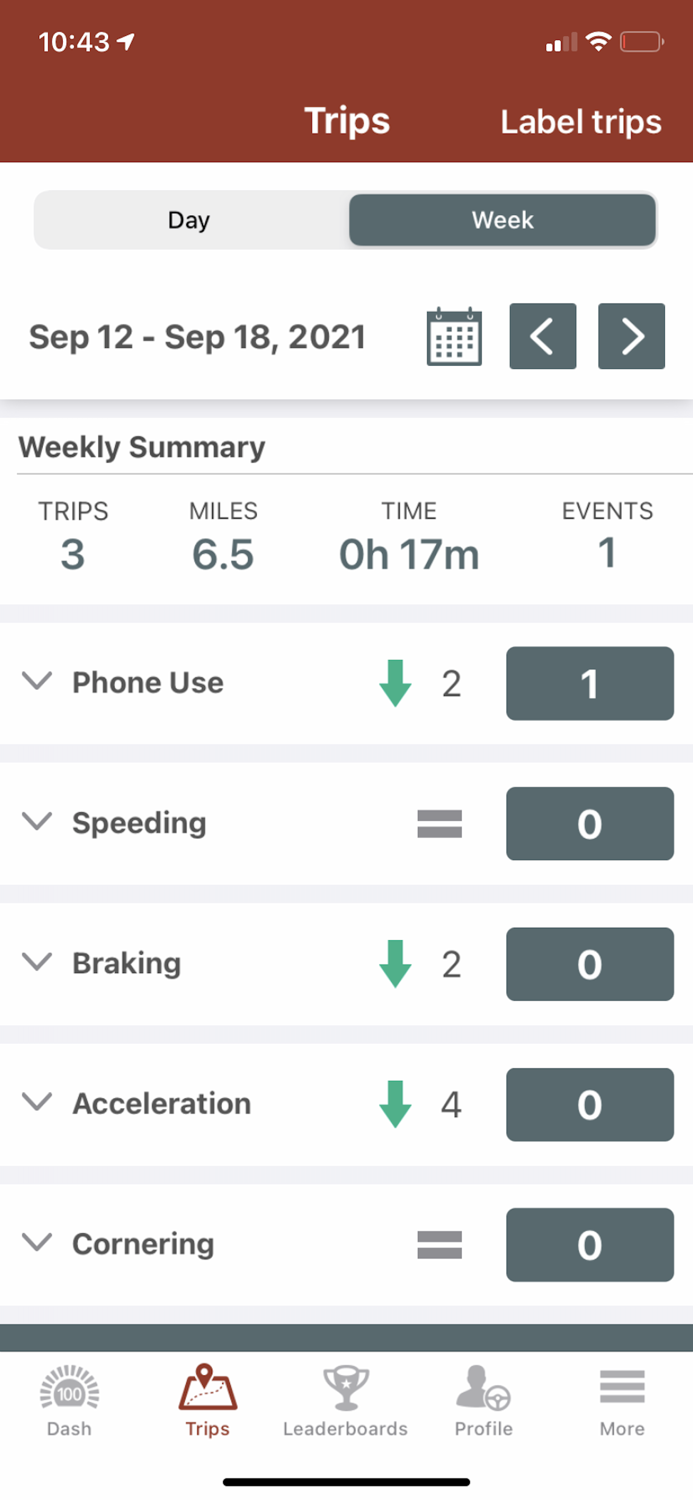Viewport: 693px width, 1500px height.
Task: Open the Trips screen title
Action: click(x=346, y=120)
